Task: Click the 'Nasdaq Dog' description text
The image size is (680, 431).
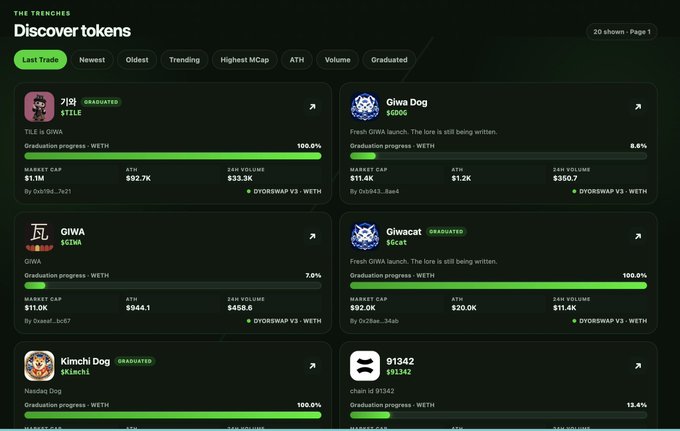Action: click(43, 391)
